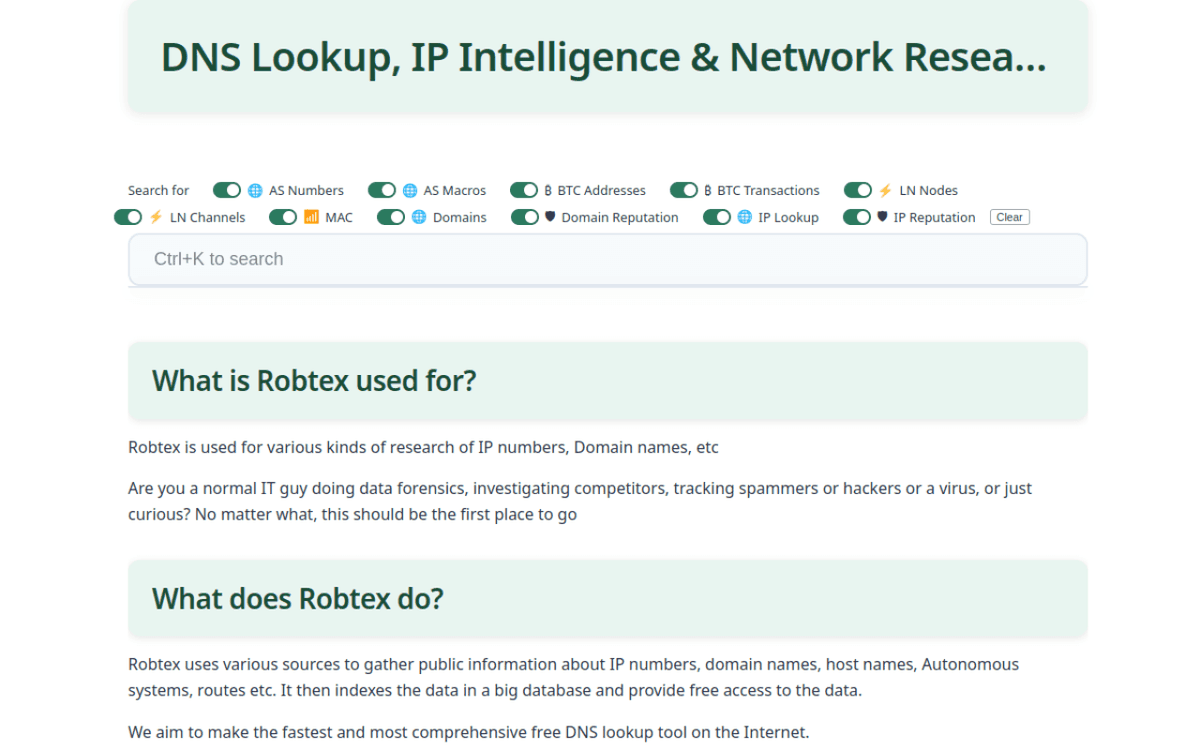Disable the AS Numbers search toggle
1200x750 pixels.
pyautogui.click(x=227, y=190)
